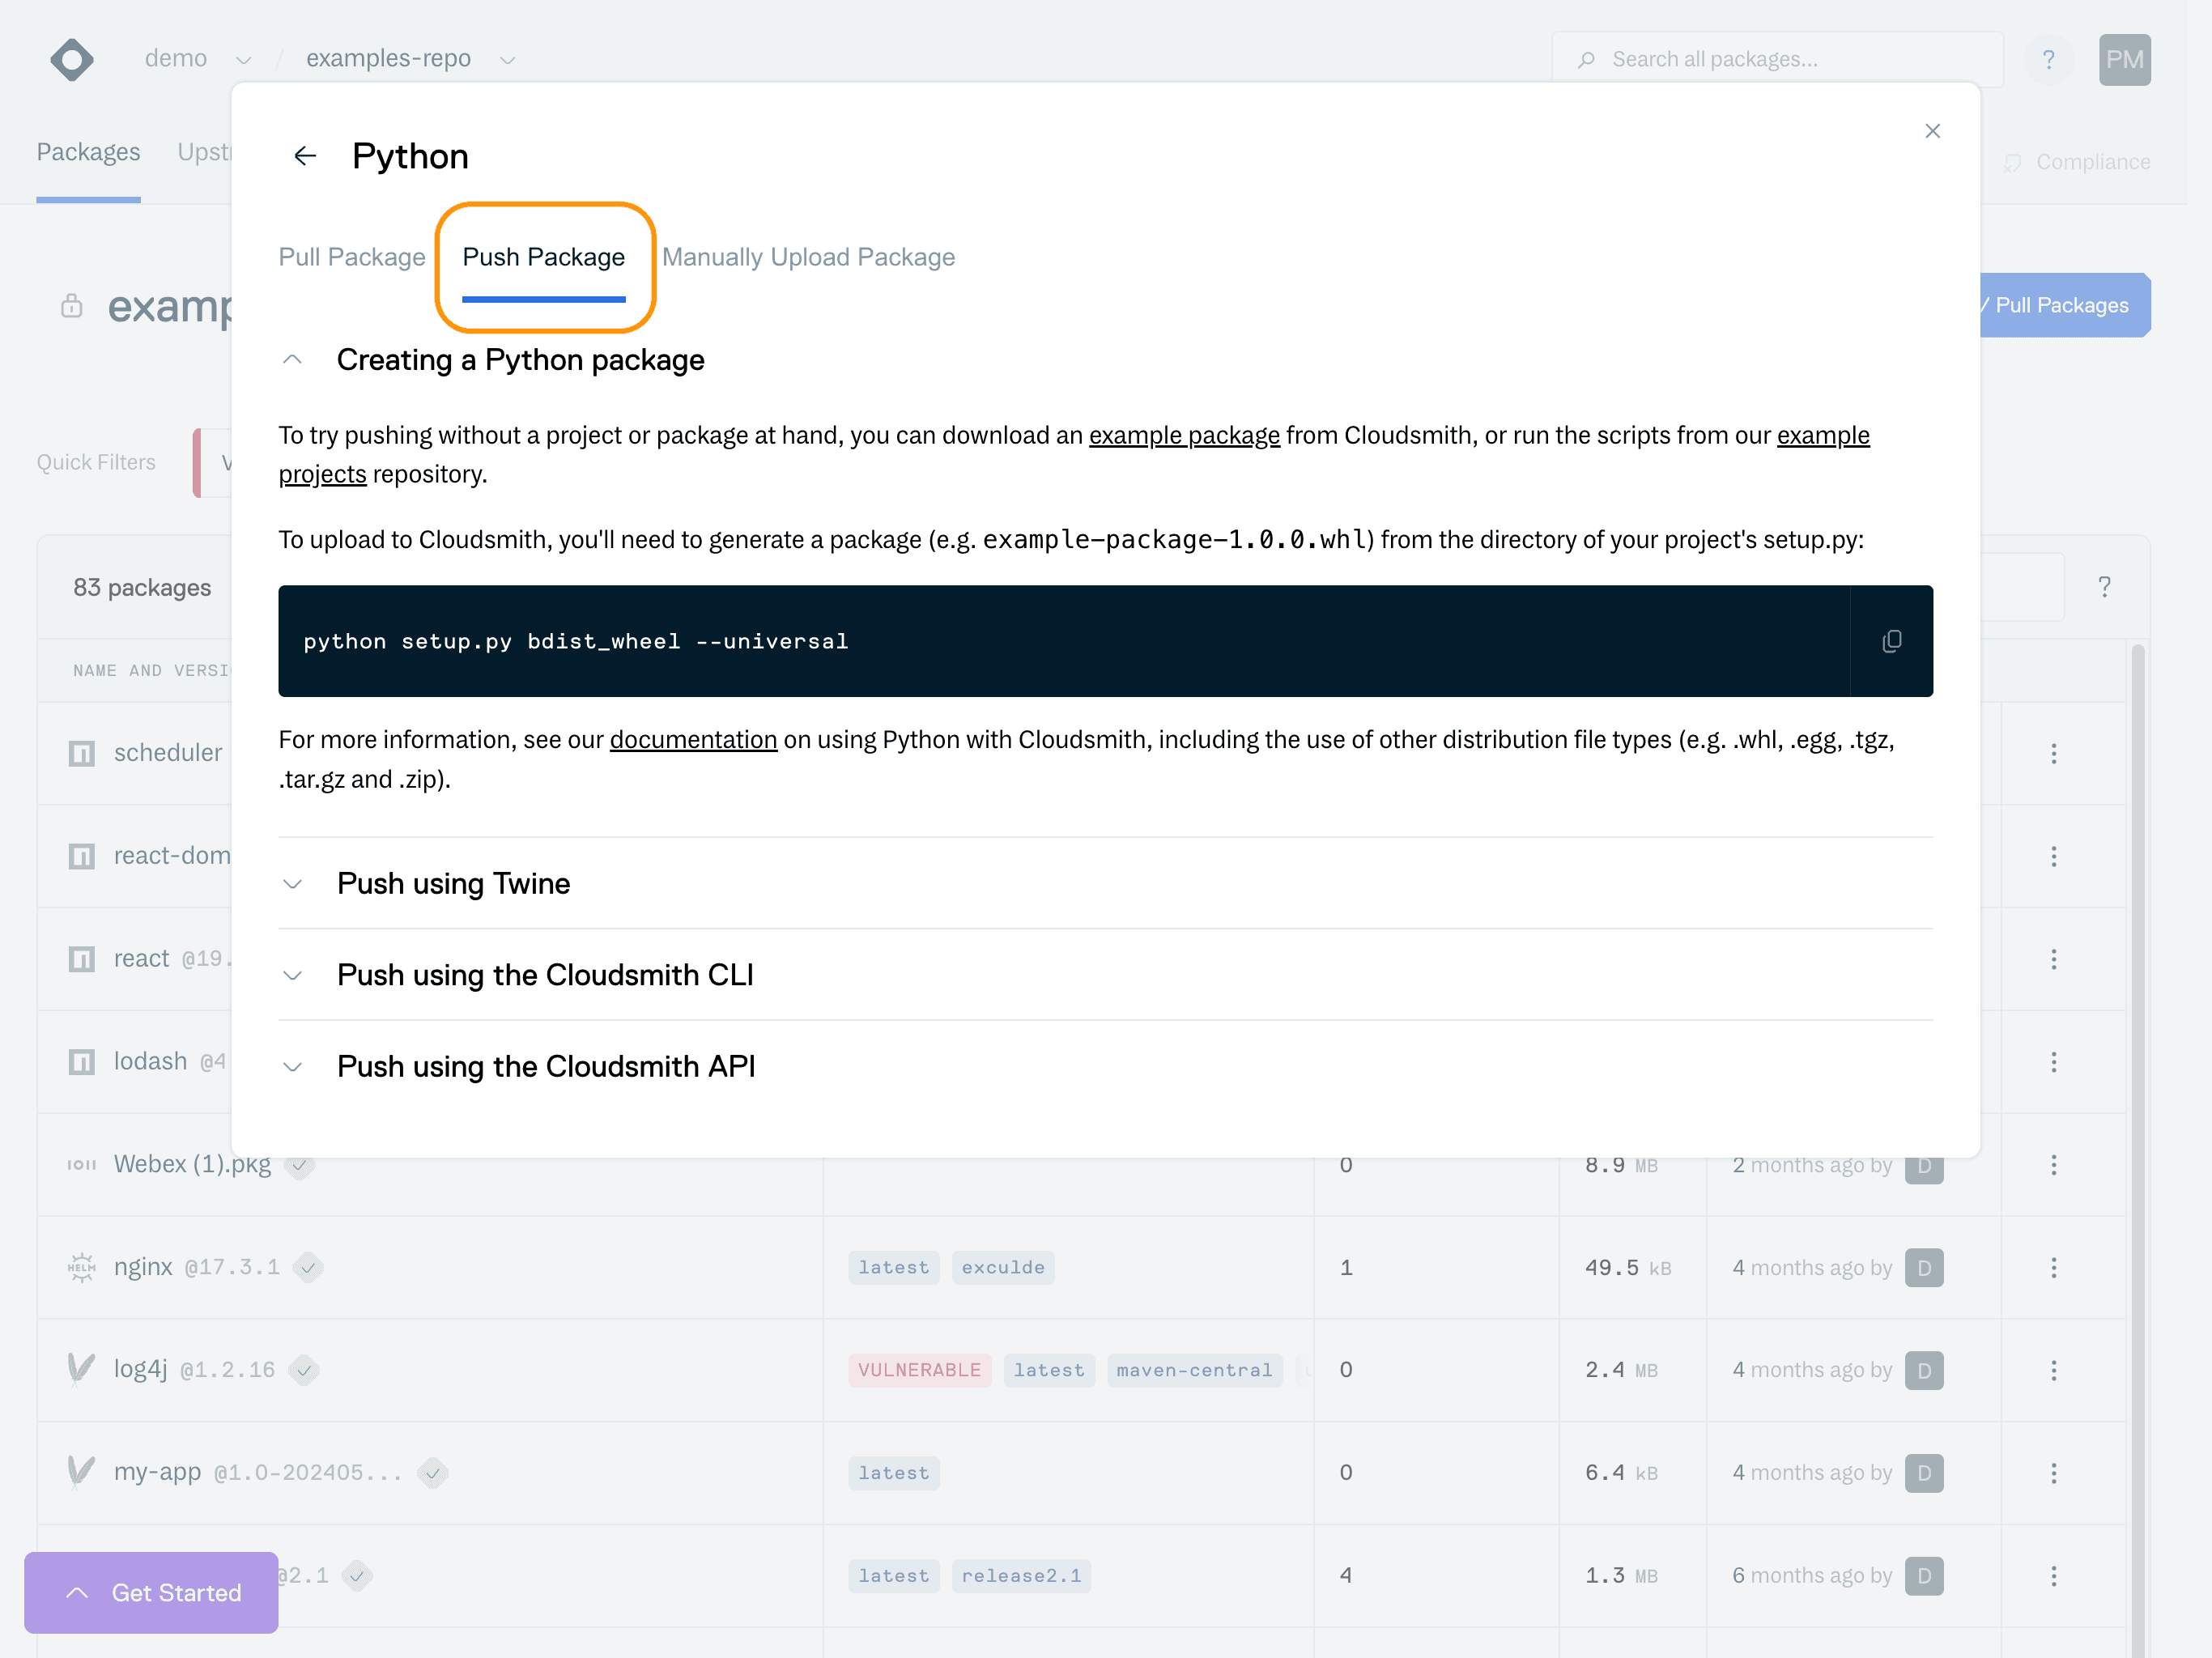Open the PM user avatar menu
The width and height of the screenshot is (2212, 1658).
click(2124, 59)
